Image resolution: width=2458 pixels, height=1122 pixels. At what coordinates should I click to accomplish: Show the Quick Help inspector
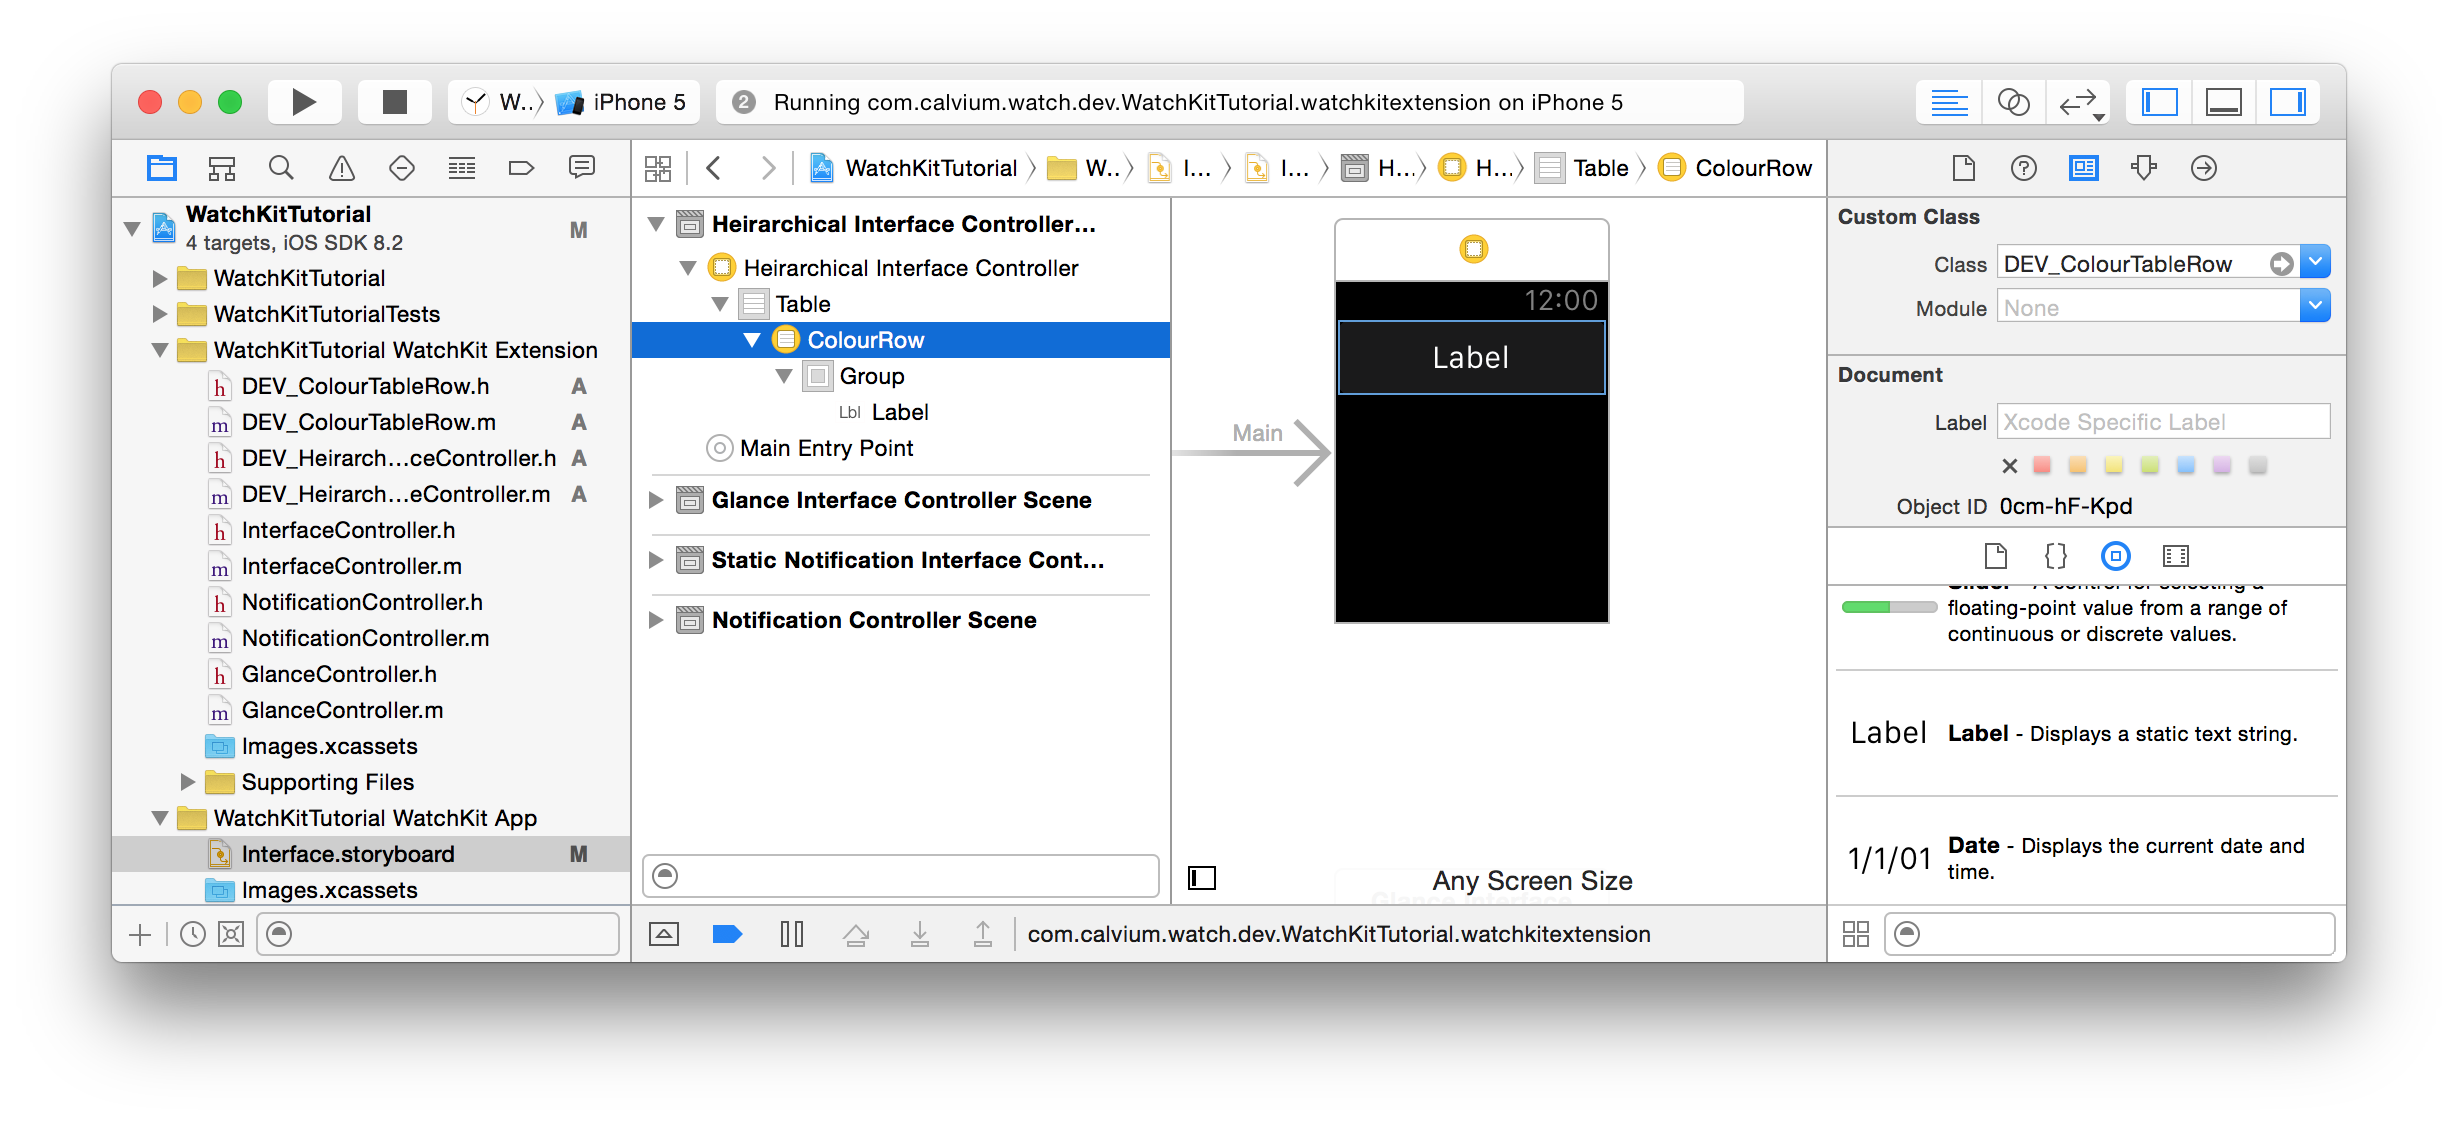(2024, 168)
